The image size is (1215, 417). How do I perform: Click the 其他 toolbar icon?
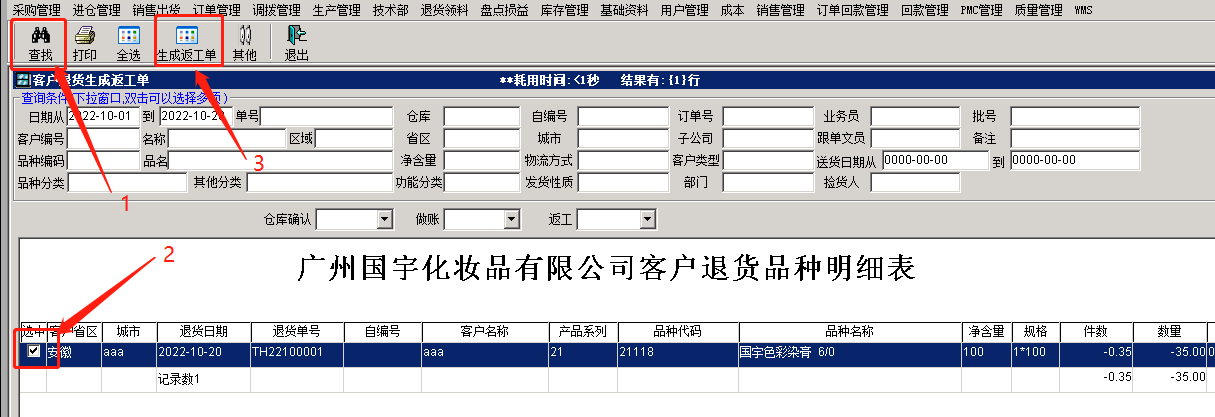(244, 35)
